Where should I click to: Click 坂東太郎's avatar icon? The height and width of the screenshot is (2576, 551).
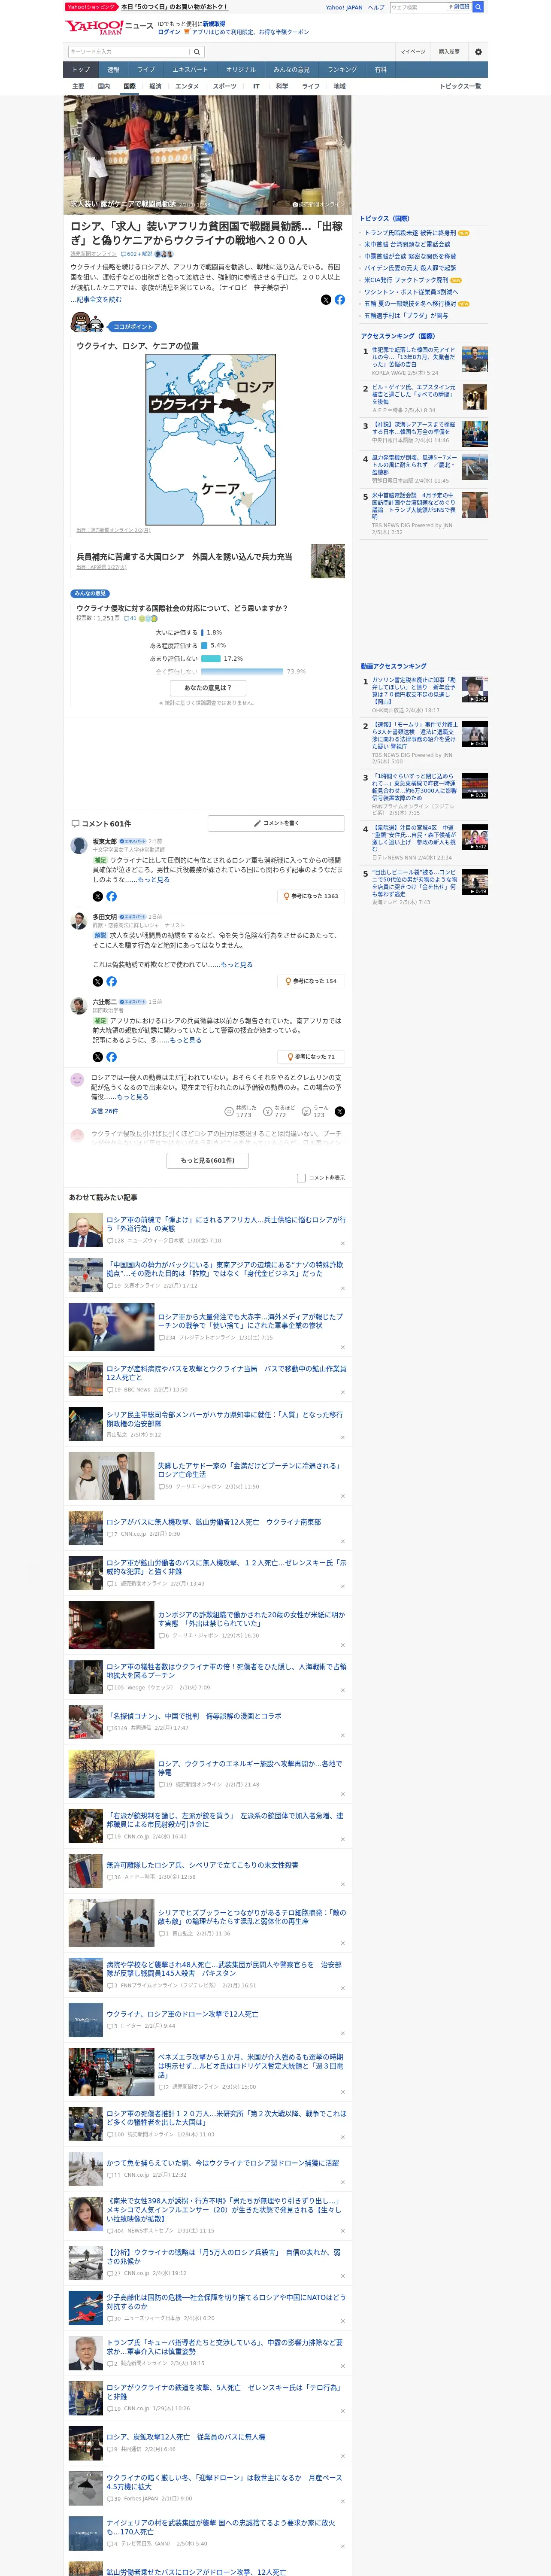click(x=78, y=845)
